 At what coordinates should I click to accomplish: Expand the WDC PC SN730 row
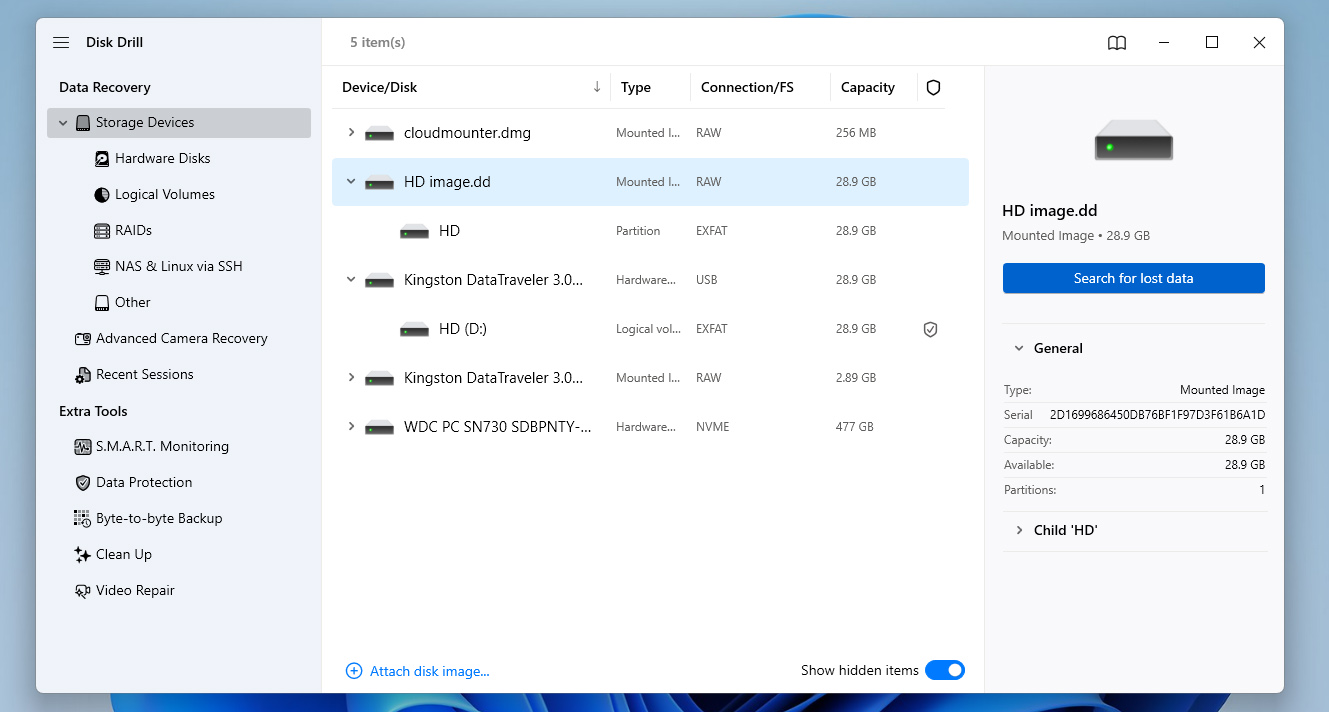(351, 427)
